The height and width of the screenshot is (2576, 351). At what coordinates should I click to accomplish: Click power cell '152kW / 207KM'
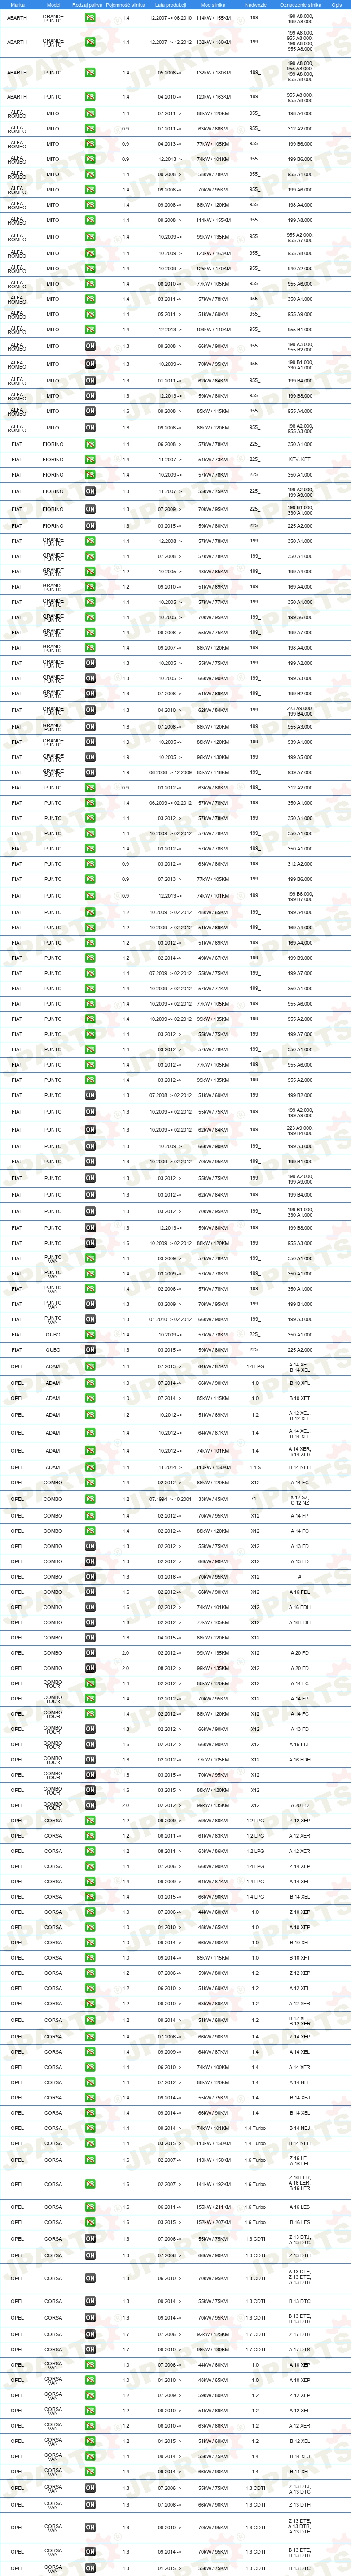pyautogui.click(x=213, y=2222)
